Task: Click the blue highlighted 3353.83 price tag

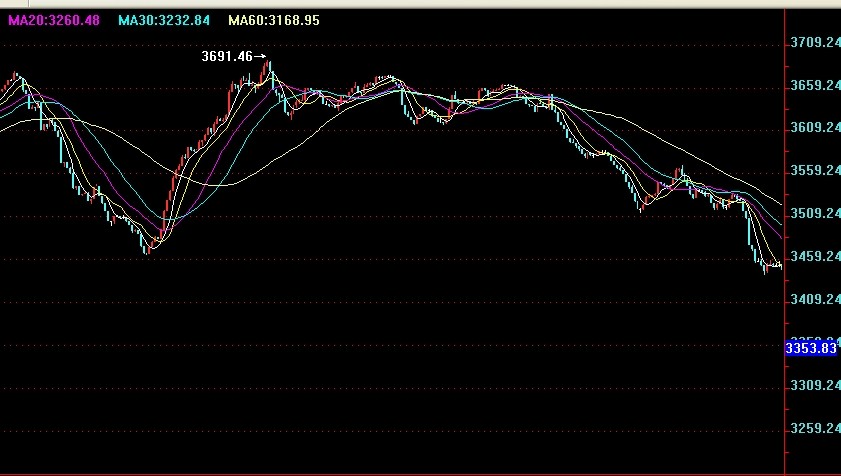Action: pyautogui.click(x=811, y=348)
